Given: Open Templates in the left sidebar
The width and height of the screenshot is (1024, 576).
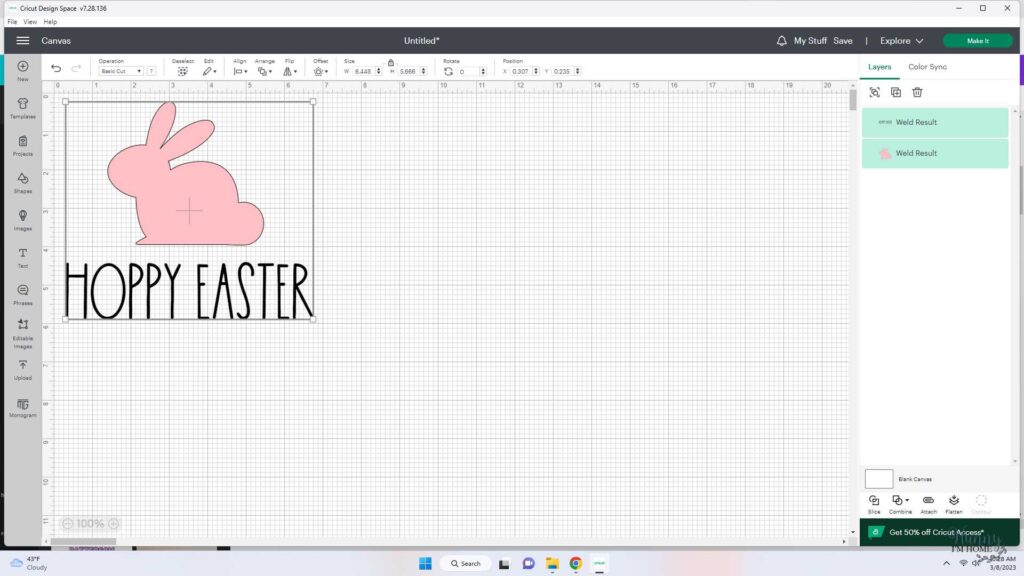Looking at the screenshot, I should click(23, 108).
